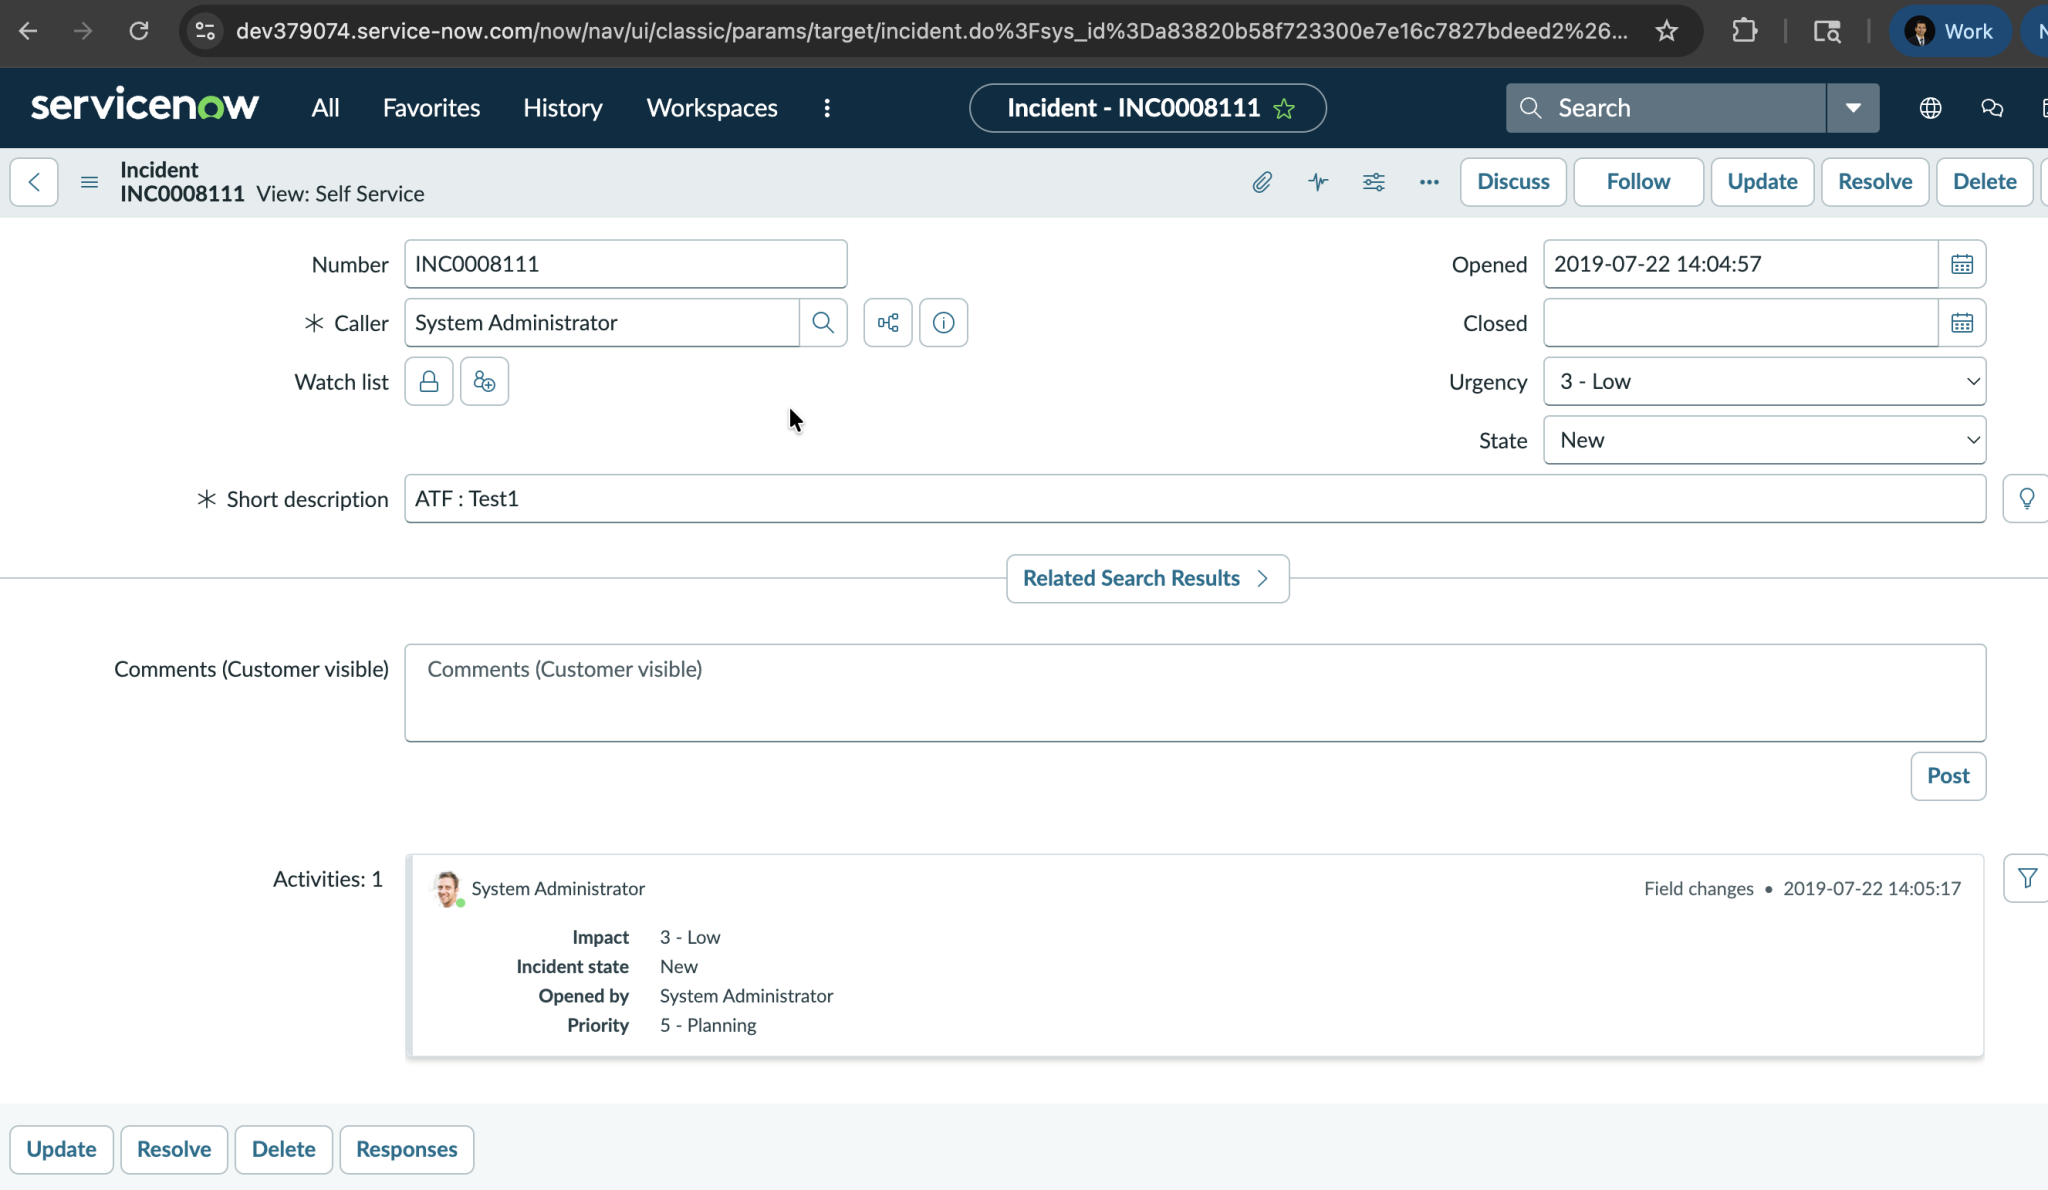The height and width of the screenshot is (1190, 2048).
Task: Expand the search scope dropdown arrow
Action: click(1853, 108)
